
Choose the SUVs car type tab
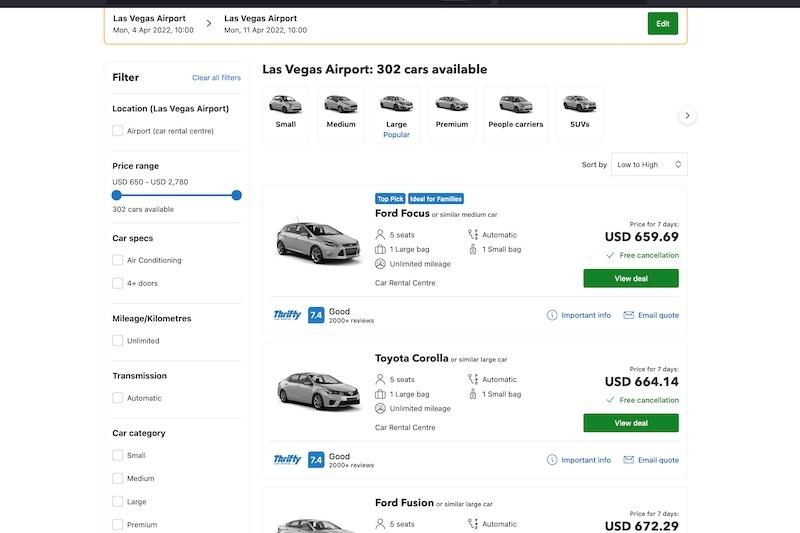pyautogui.click(x=580, y=115)
